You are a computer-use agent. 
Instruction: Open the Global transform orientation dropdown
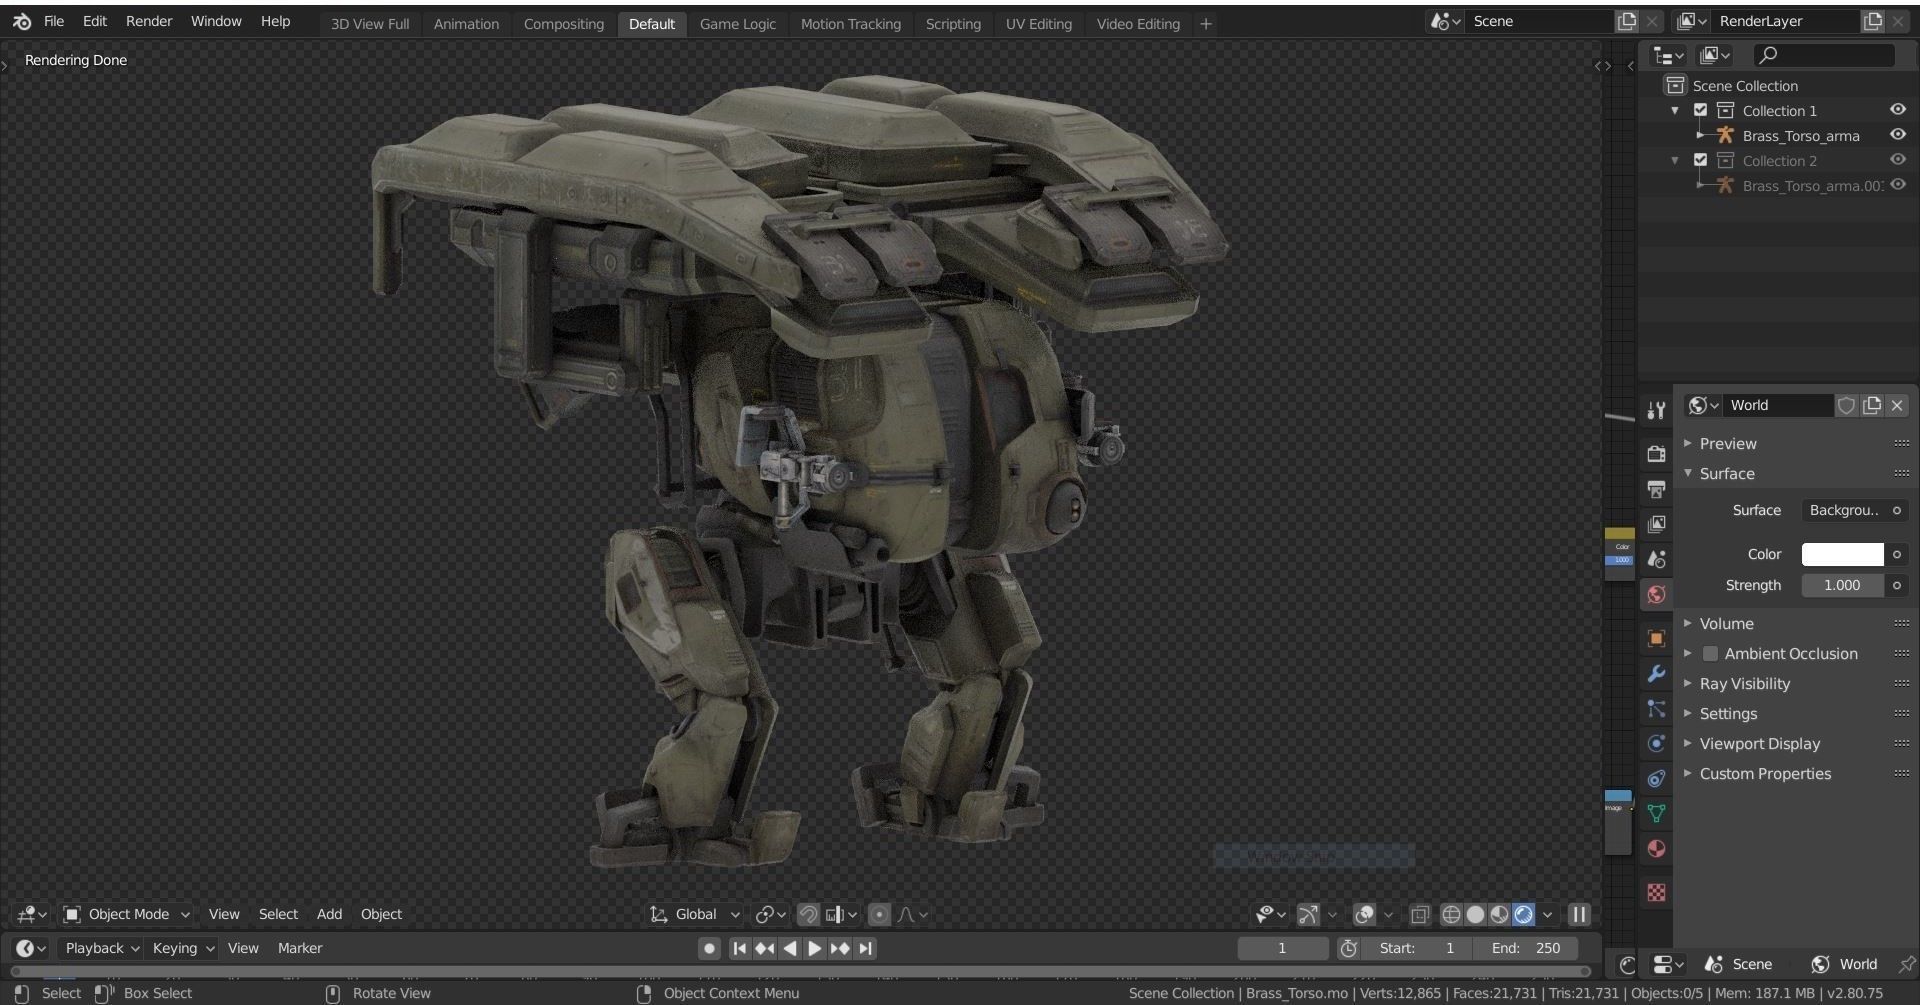coord(695,914)
